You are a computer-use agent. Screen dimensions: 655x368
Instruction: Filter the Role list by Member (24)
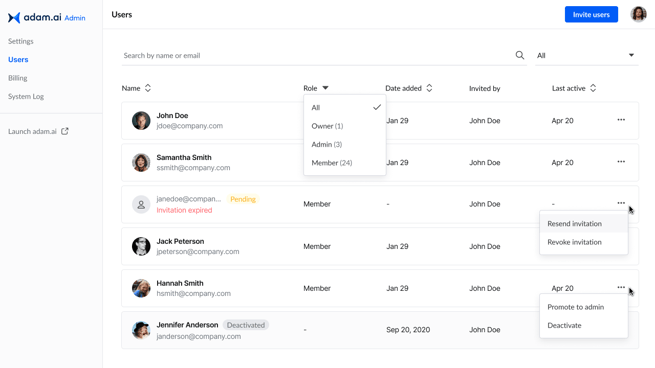click(x=345, y=163)
